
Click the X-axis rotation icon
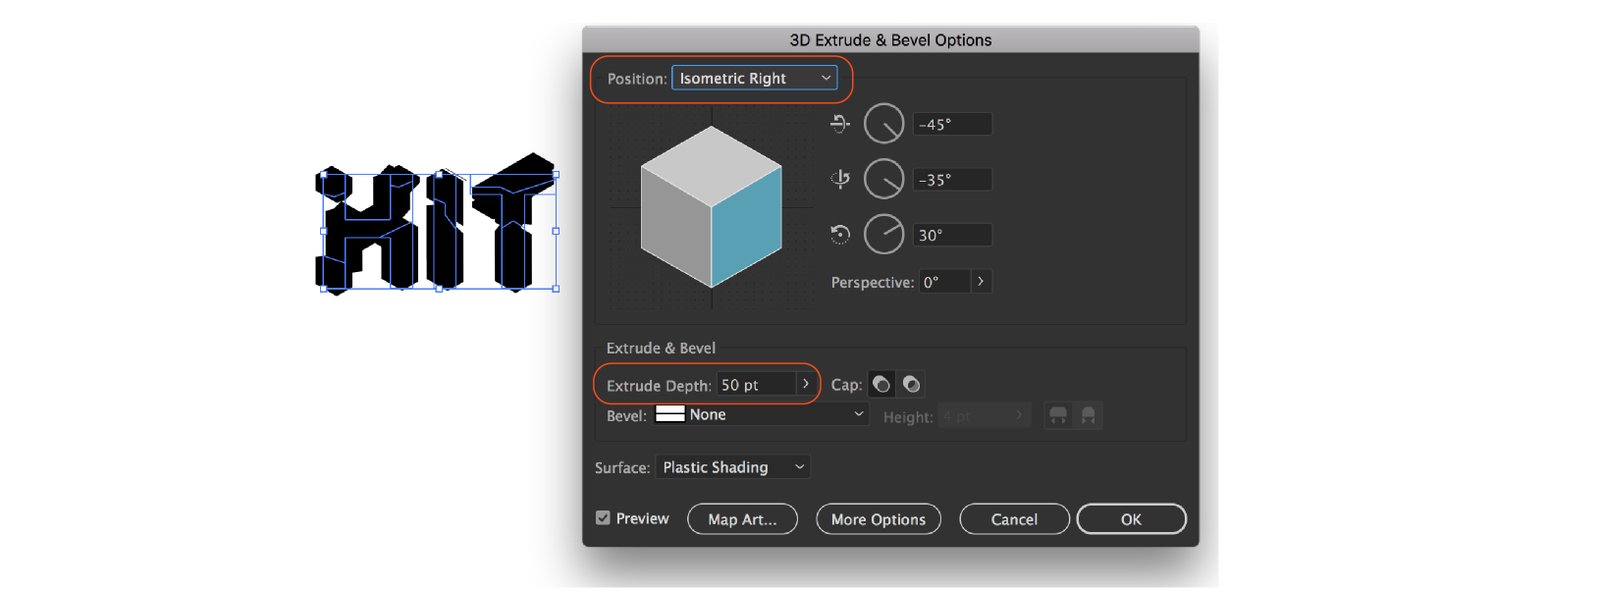(x=840, y=124)
